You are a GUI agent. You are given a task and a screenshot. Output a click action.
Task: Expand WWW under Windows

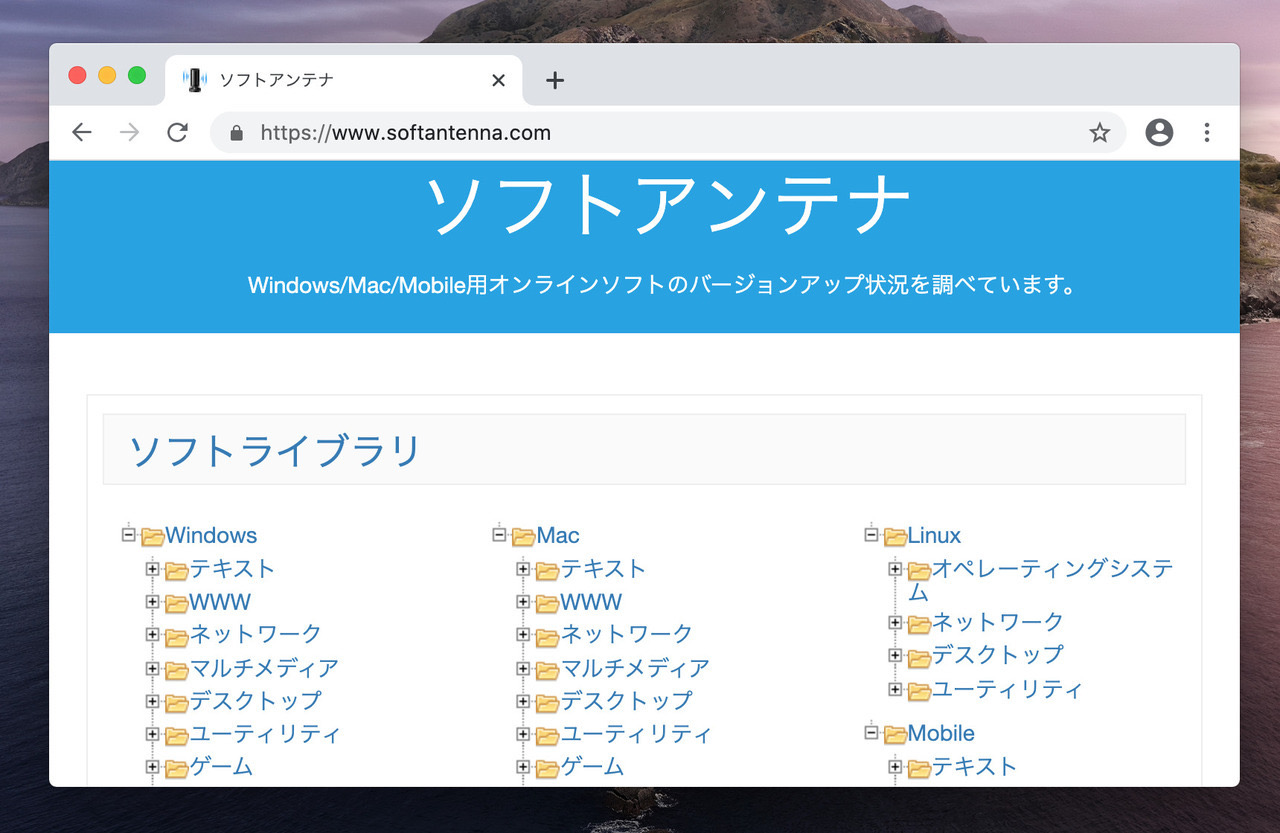coord(152,602)
